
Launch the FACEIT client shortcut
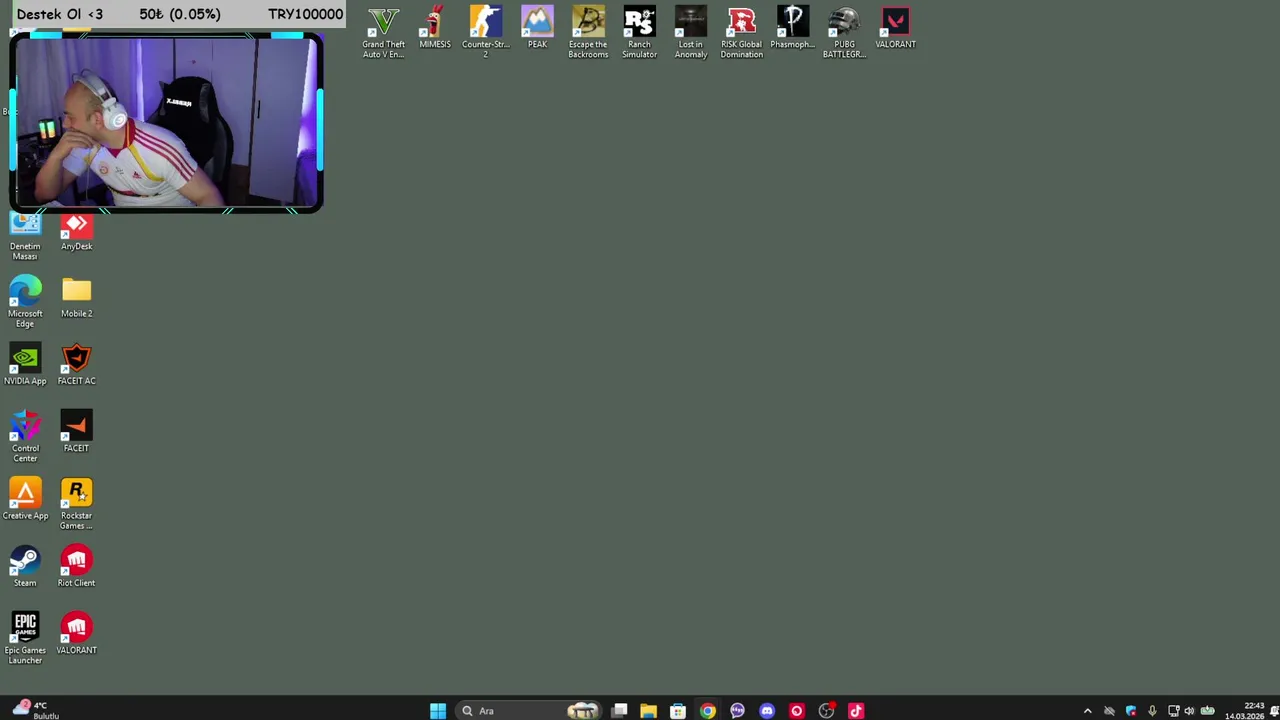tap(76, 431)
